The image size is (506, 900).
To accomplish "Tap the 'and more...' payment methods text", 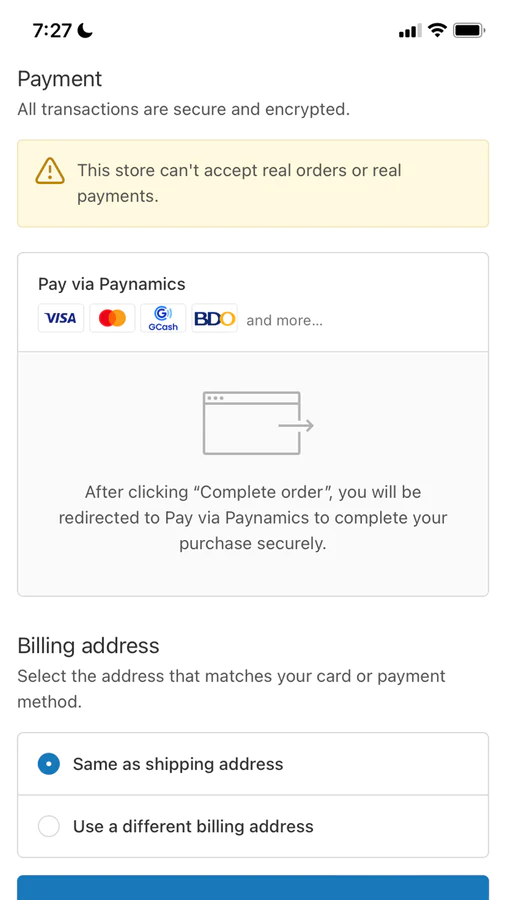I will [x=285, y=320].
